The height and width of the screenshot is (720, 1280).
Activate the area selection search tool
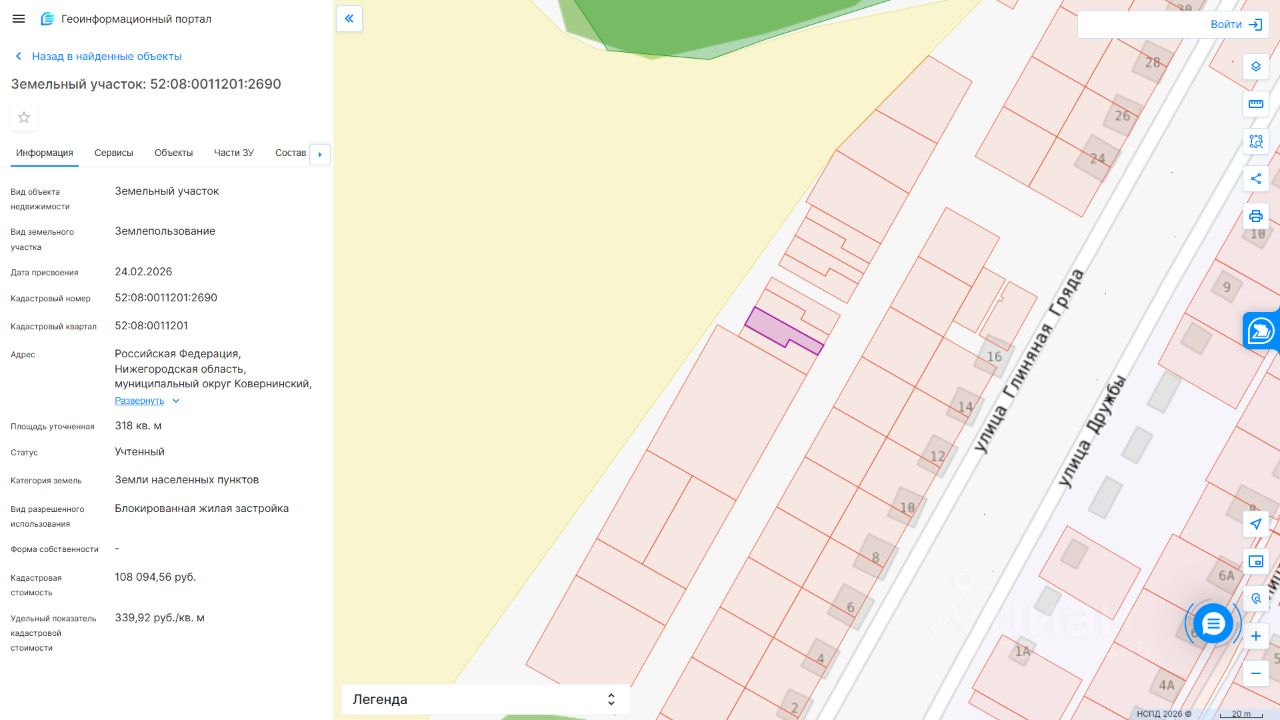click(1256, 141)
